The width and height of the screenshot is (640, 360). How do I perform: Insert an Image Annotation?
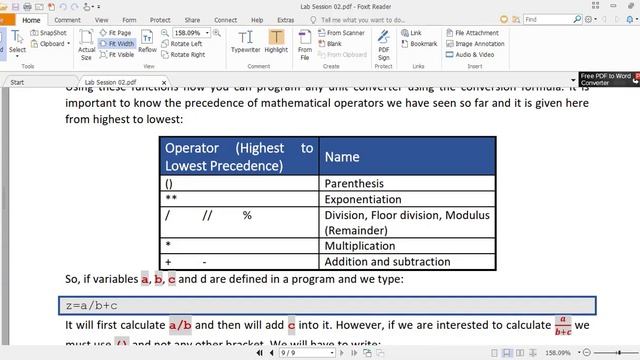tap(475, 44)
